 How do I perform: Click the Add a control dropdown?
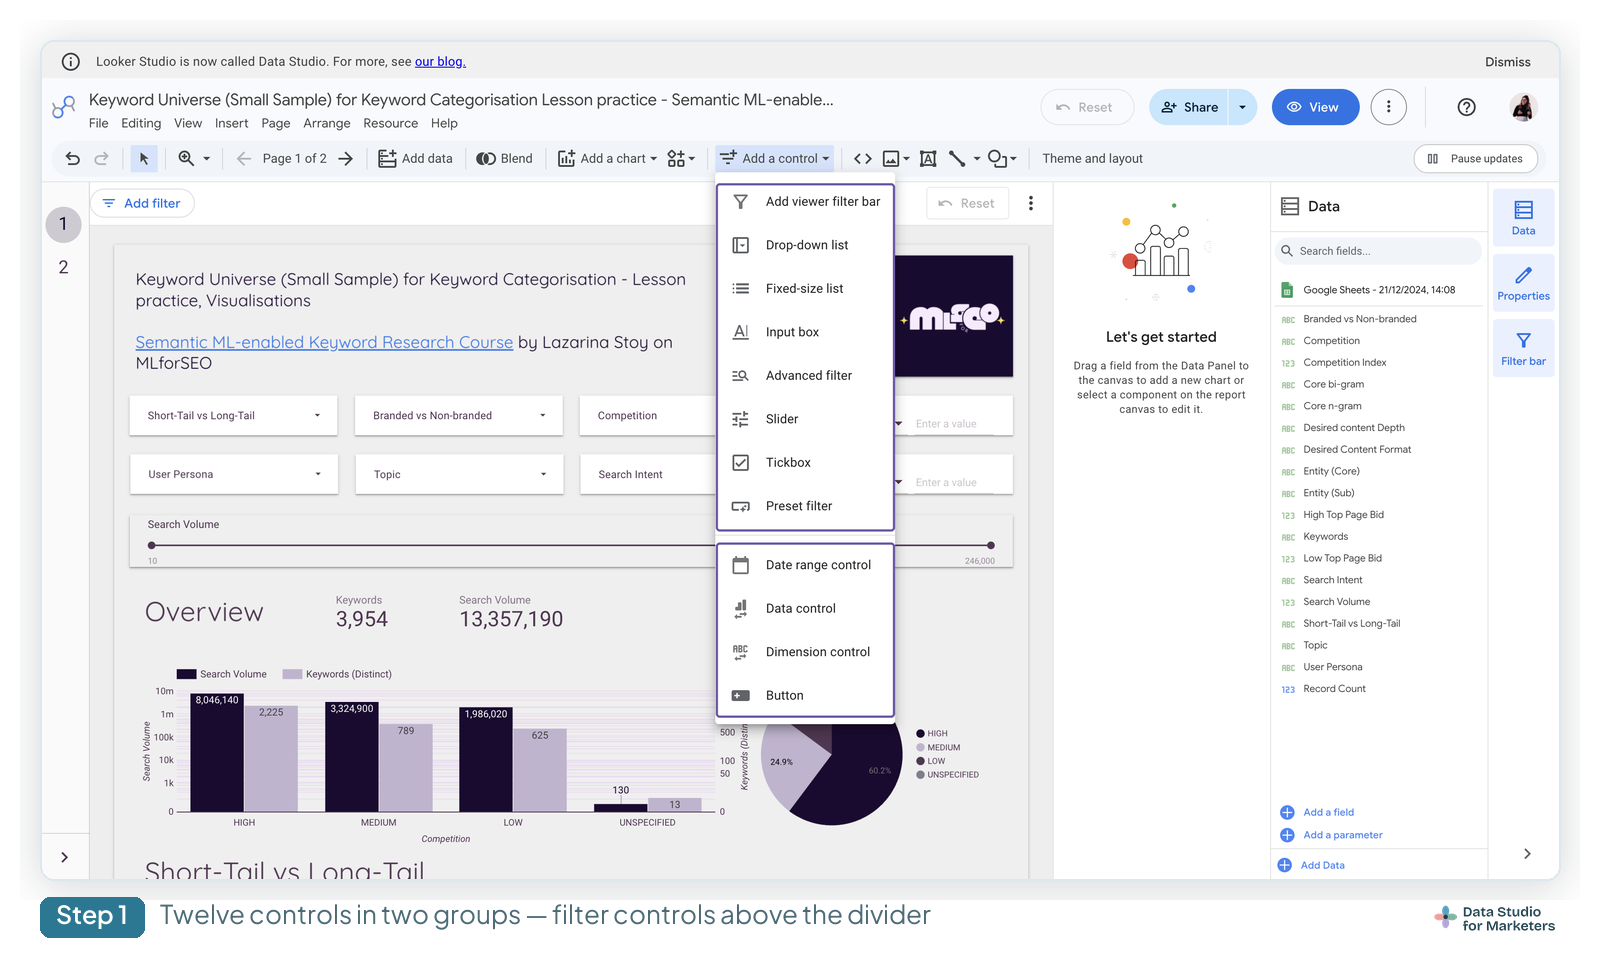pyautogui.click(x=774, y=158)
